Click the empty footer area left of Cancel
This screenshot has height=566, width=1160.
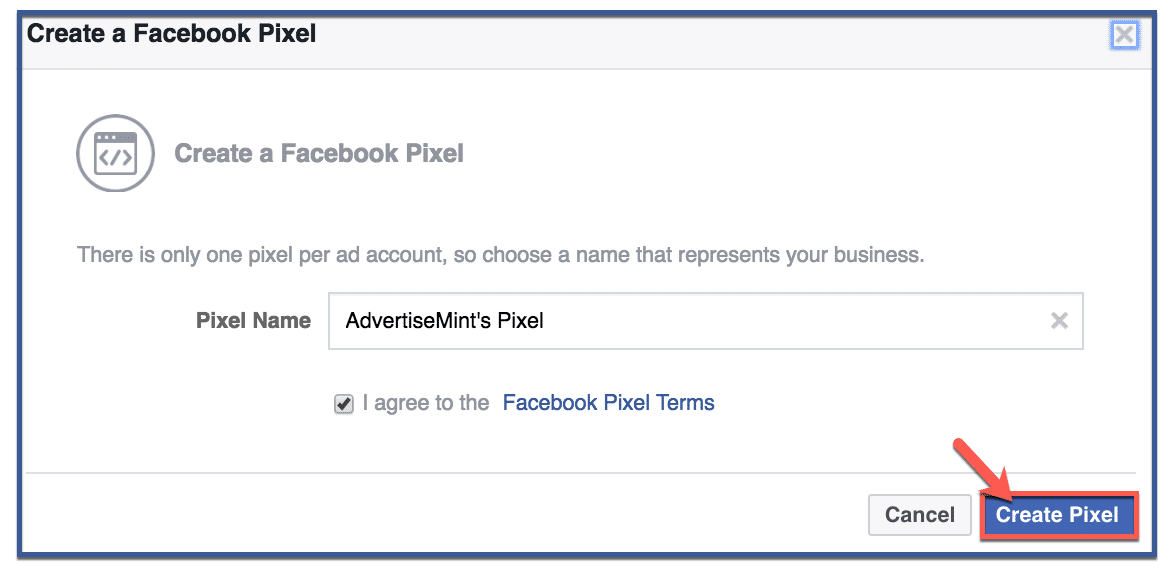(450, 515)
